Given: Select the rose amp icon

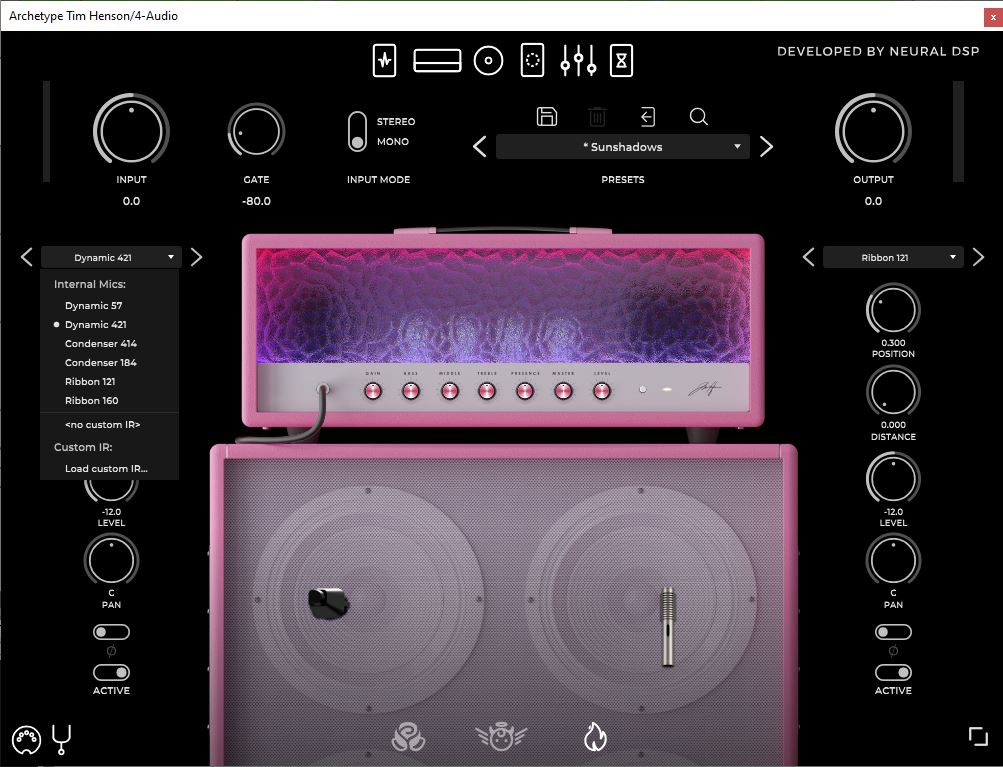Looking at the screenshot, I should [x=408, y=736].
